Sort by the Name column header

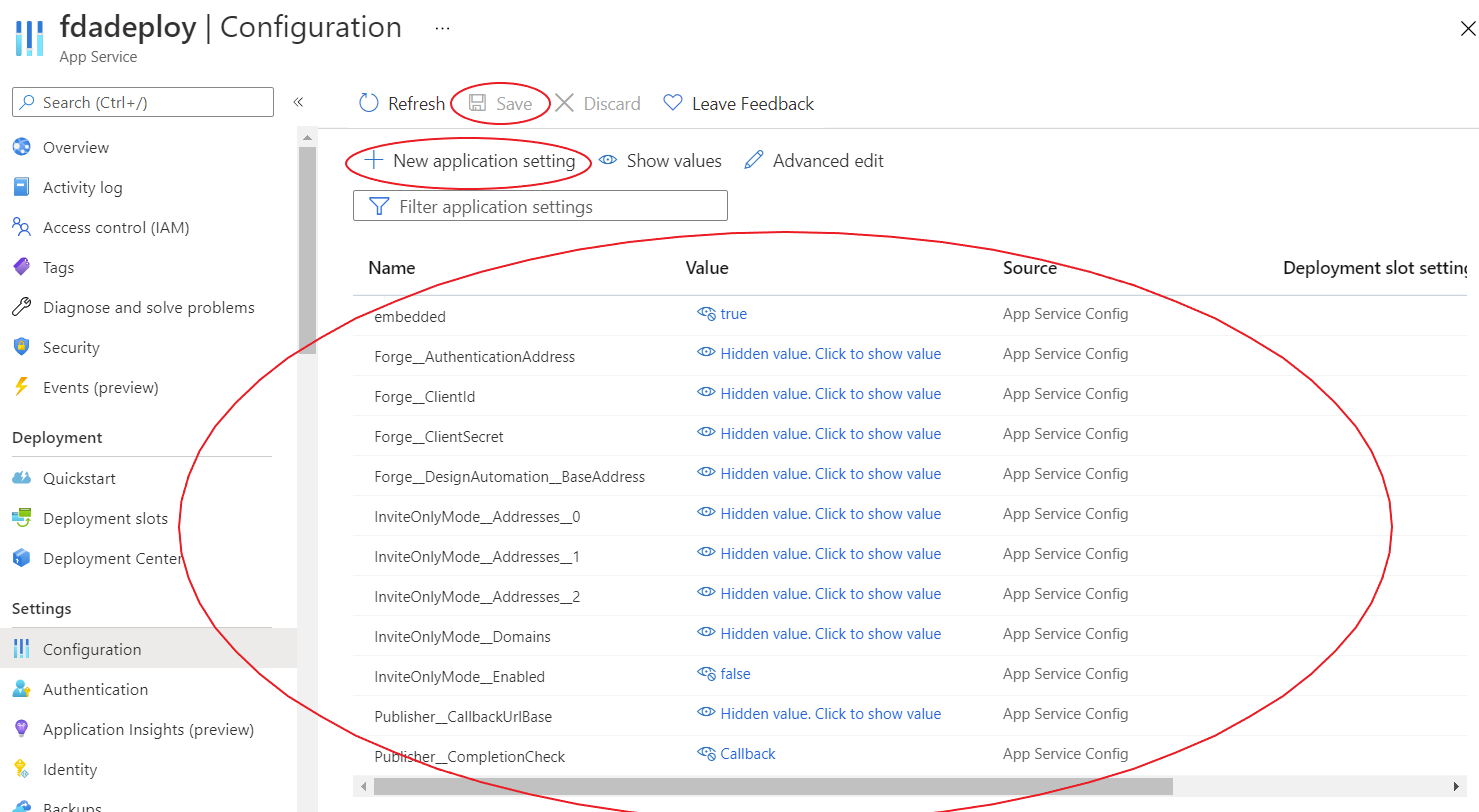pyautogui.click(x=391, y=267)
